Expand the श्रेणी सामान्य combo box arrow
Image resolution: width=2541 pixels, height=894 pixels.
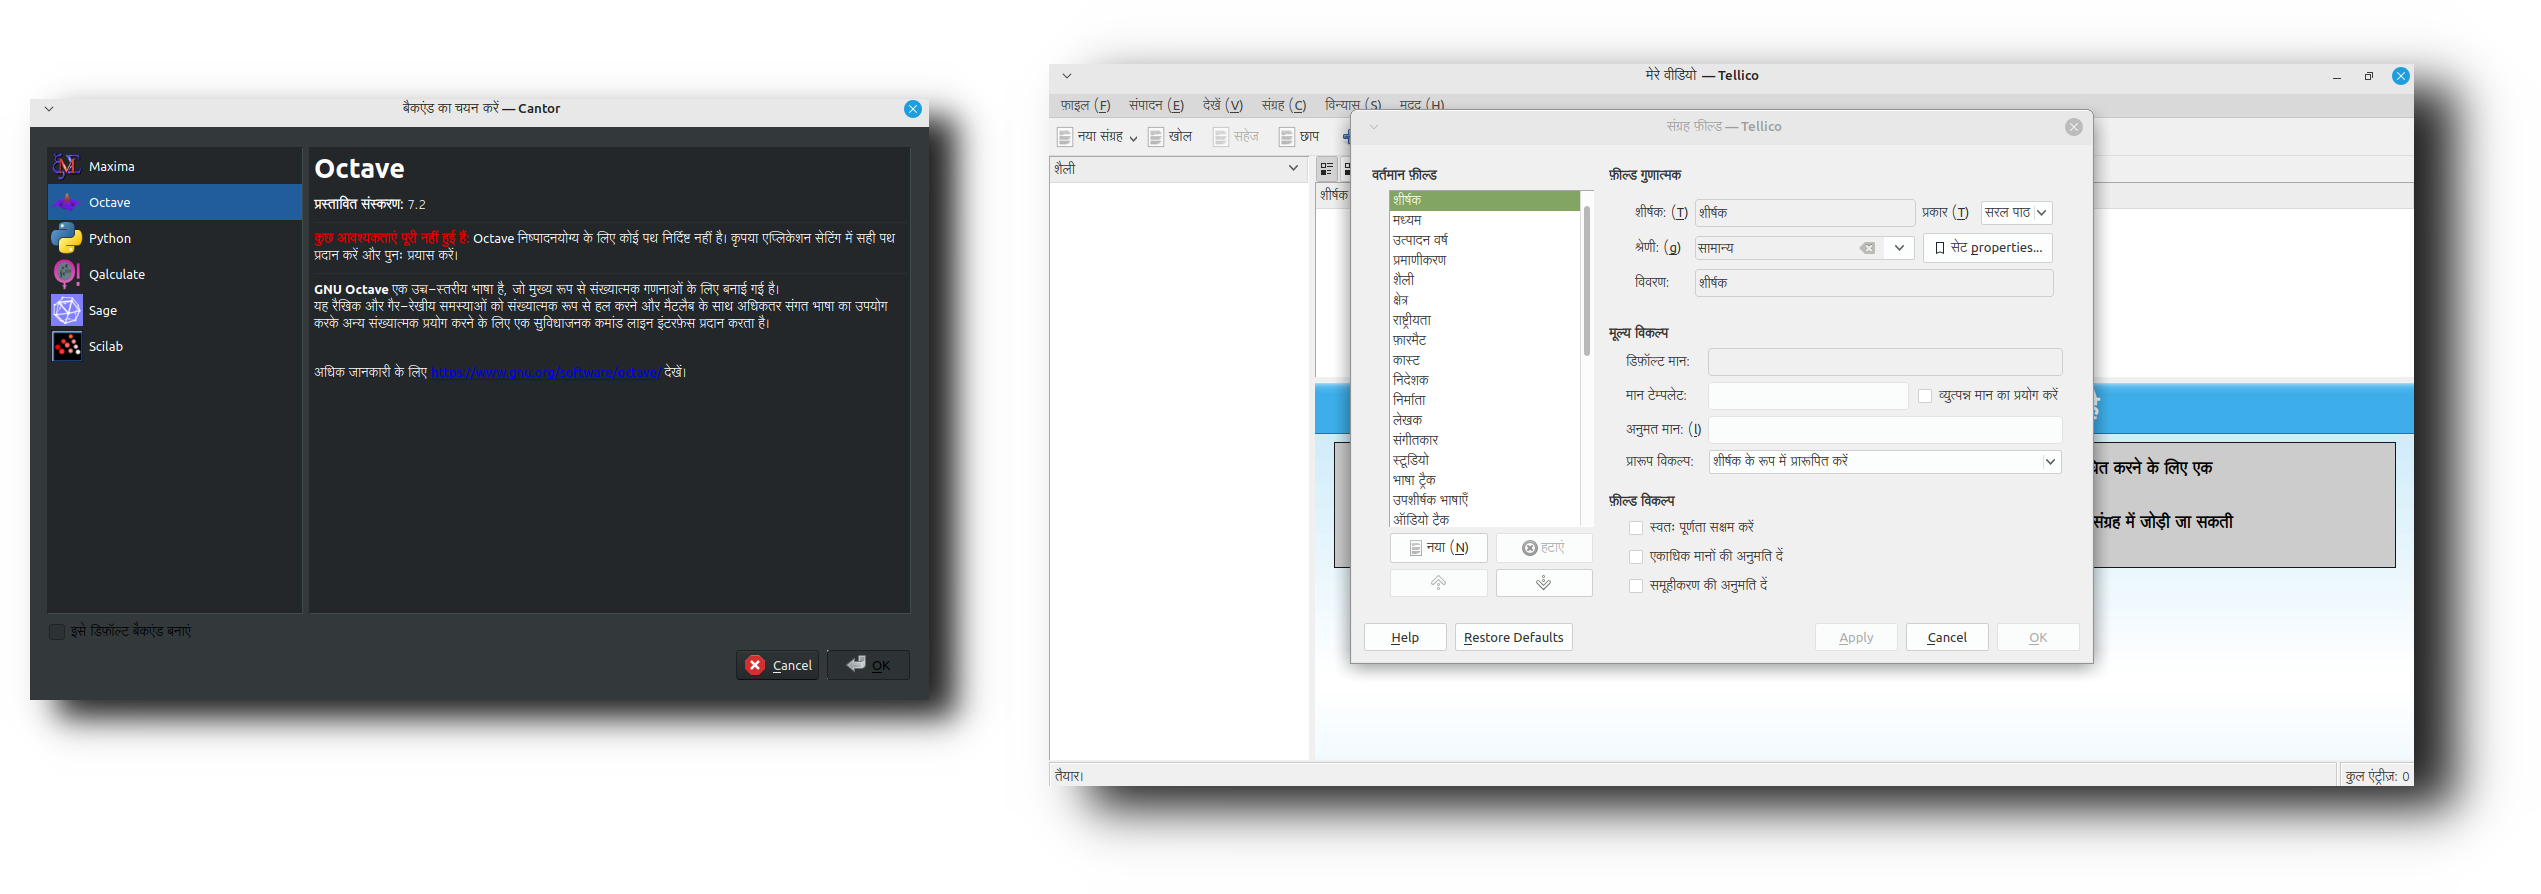click(1899, 248)
